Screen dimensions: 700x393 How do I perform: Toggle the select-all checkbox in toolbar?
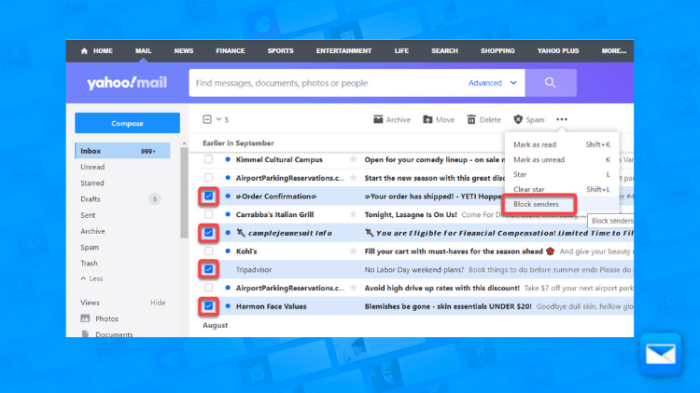pyautogui.click(x=207, y=119)
